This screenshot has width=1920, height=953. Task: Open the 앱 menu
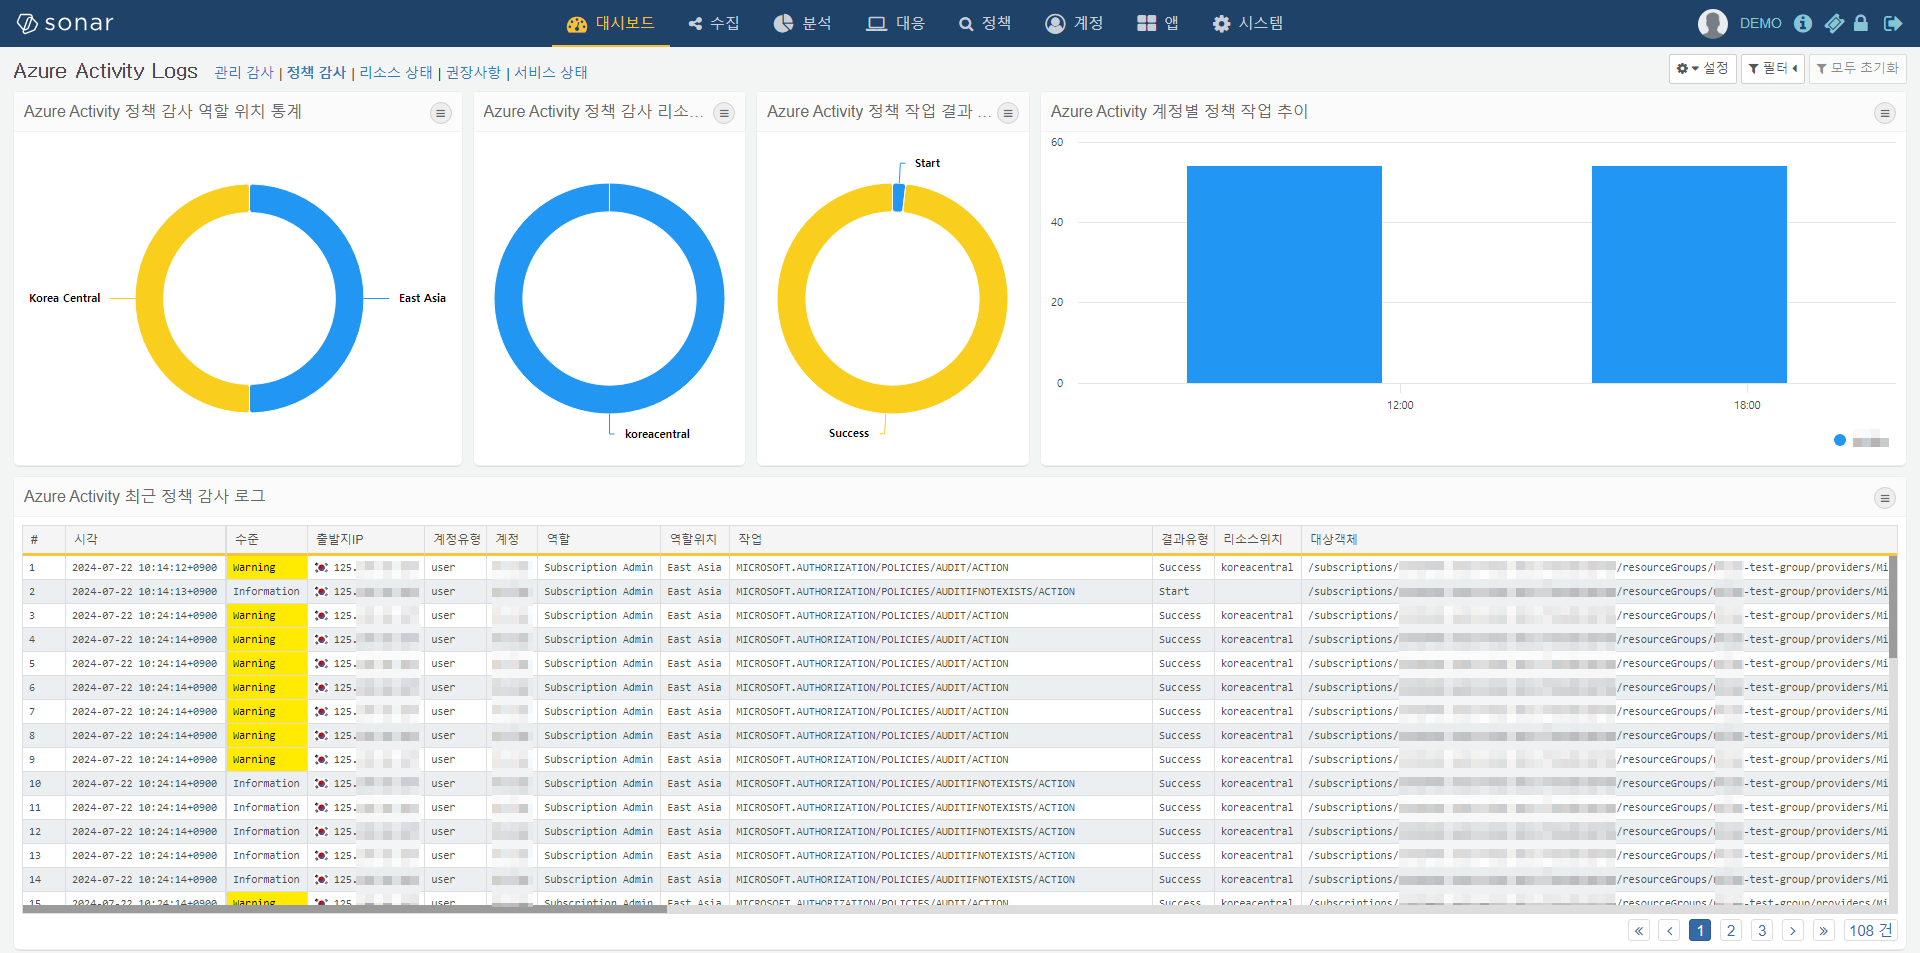[x=1158, y=23]
